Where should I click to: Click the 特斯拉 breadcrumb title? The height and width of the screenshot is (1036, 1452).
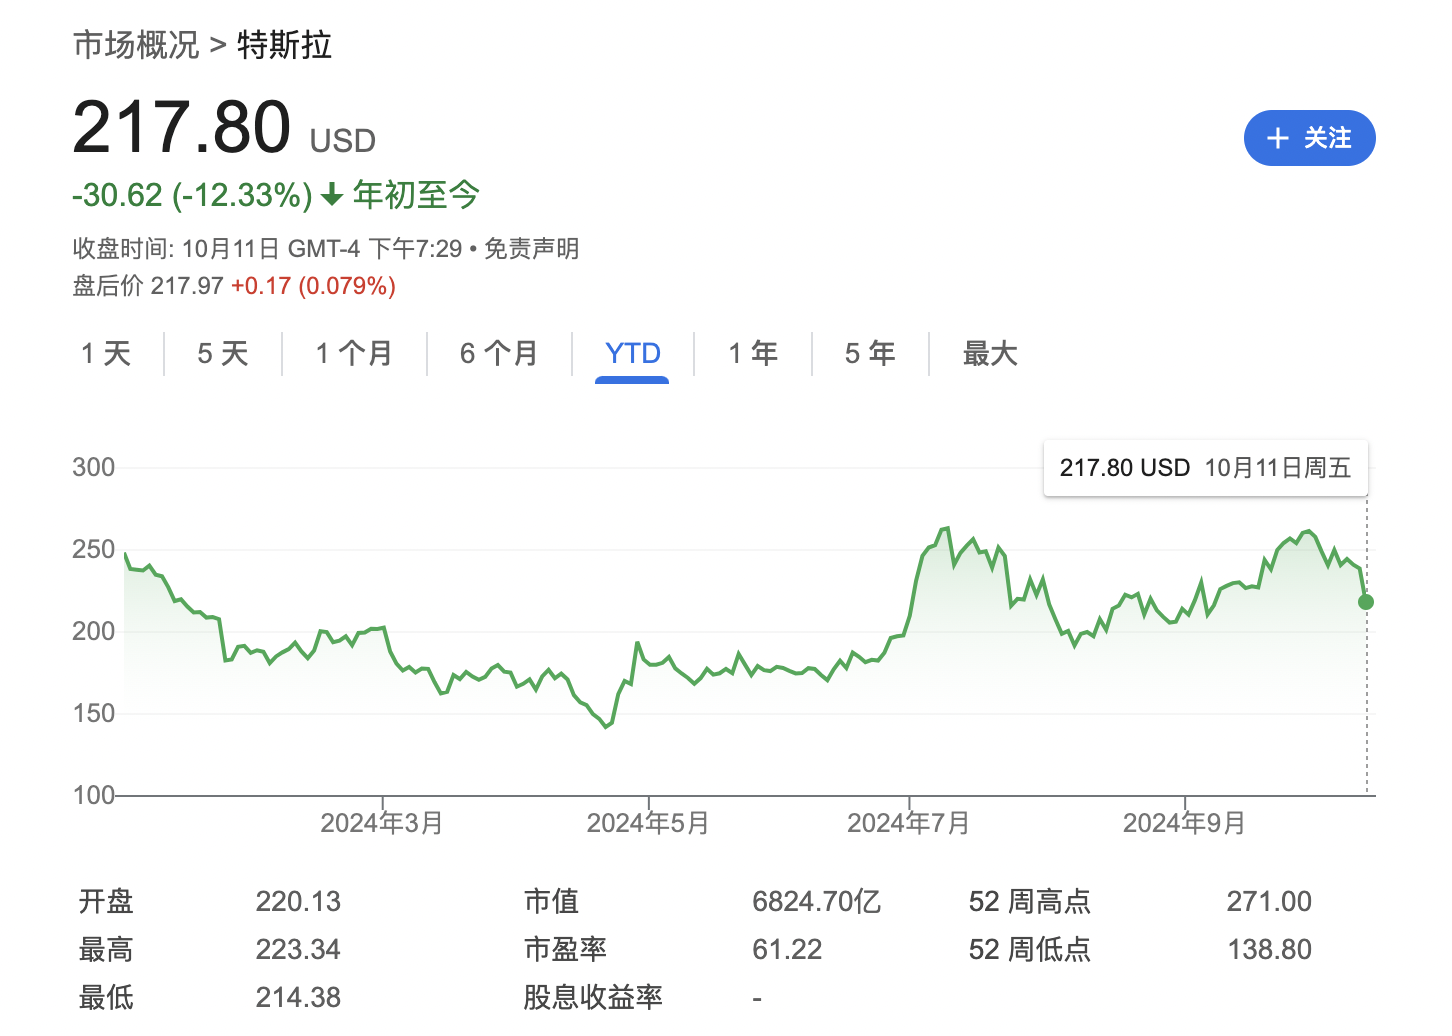(x=285, y=45)
